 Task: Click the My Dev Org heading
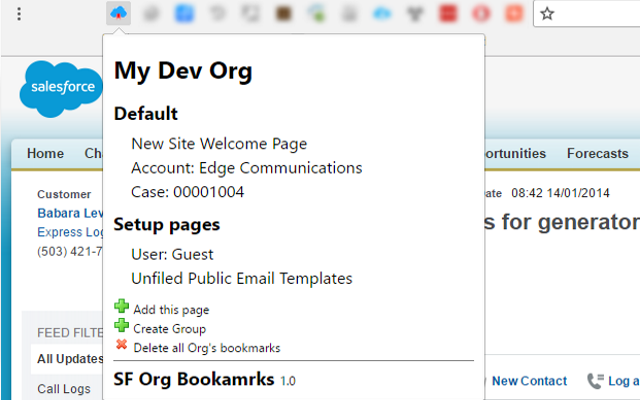tap(183, 71)
